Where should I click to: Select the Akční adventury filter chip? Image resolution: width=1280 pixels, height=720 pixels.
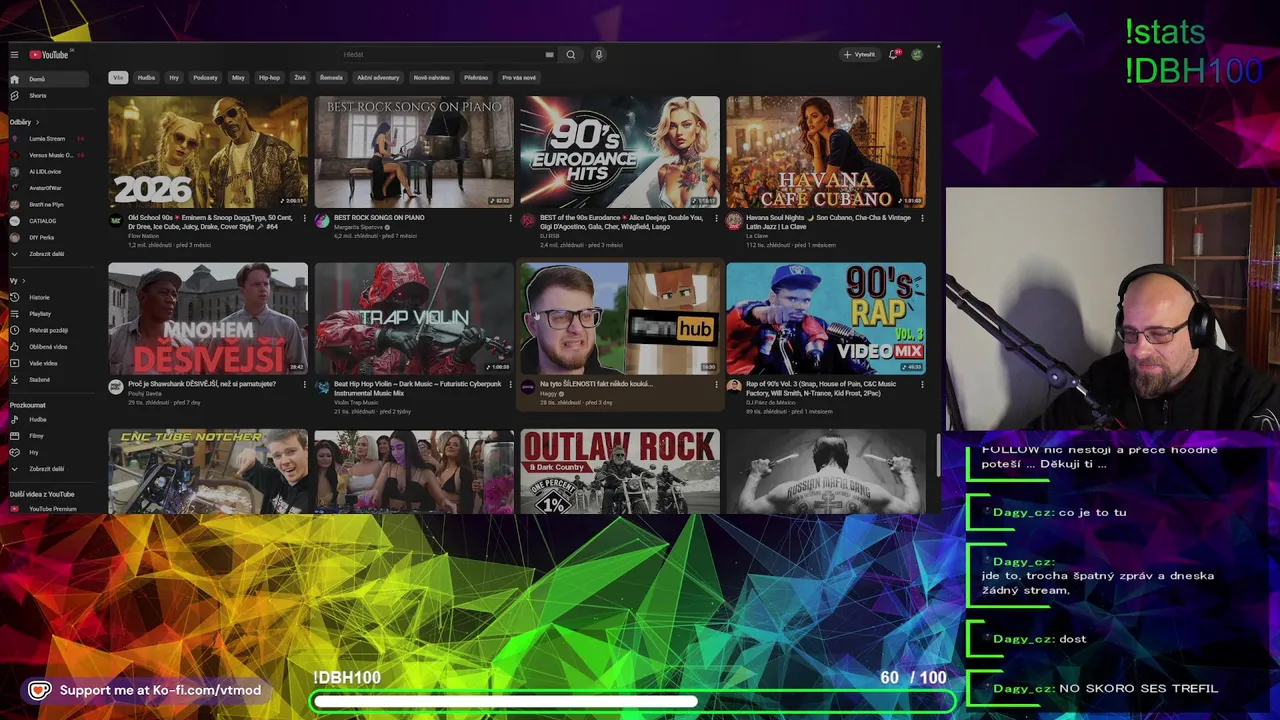[x=378, y=77]
